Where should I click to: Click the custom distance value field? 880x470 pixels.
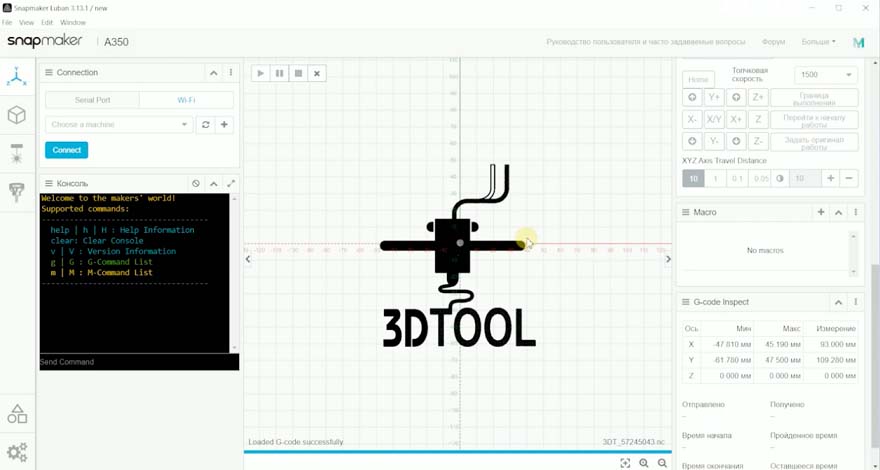pos(805,179)
